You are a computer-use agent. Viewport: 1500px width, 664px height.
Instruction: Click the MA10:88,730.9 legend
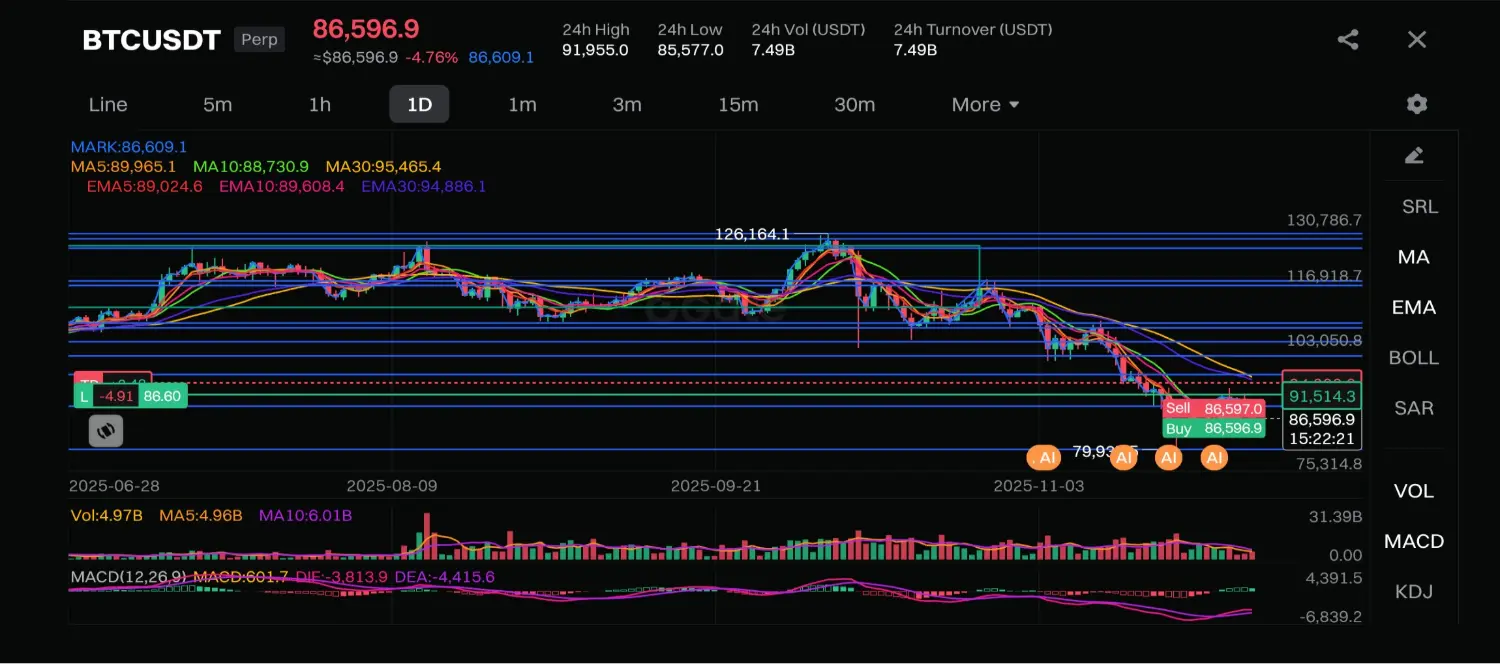point(251,166)
